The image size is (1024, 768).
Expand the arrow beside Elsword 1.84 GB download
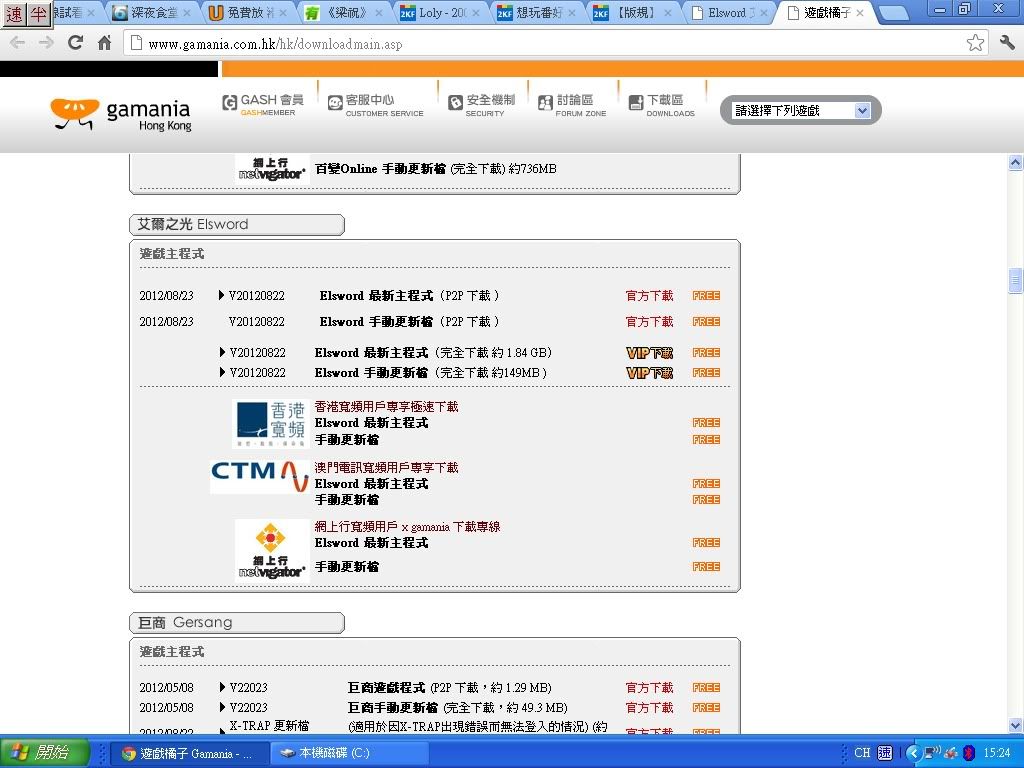222,352
